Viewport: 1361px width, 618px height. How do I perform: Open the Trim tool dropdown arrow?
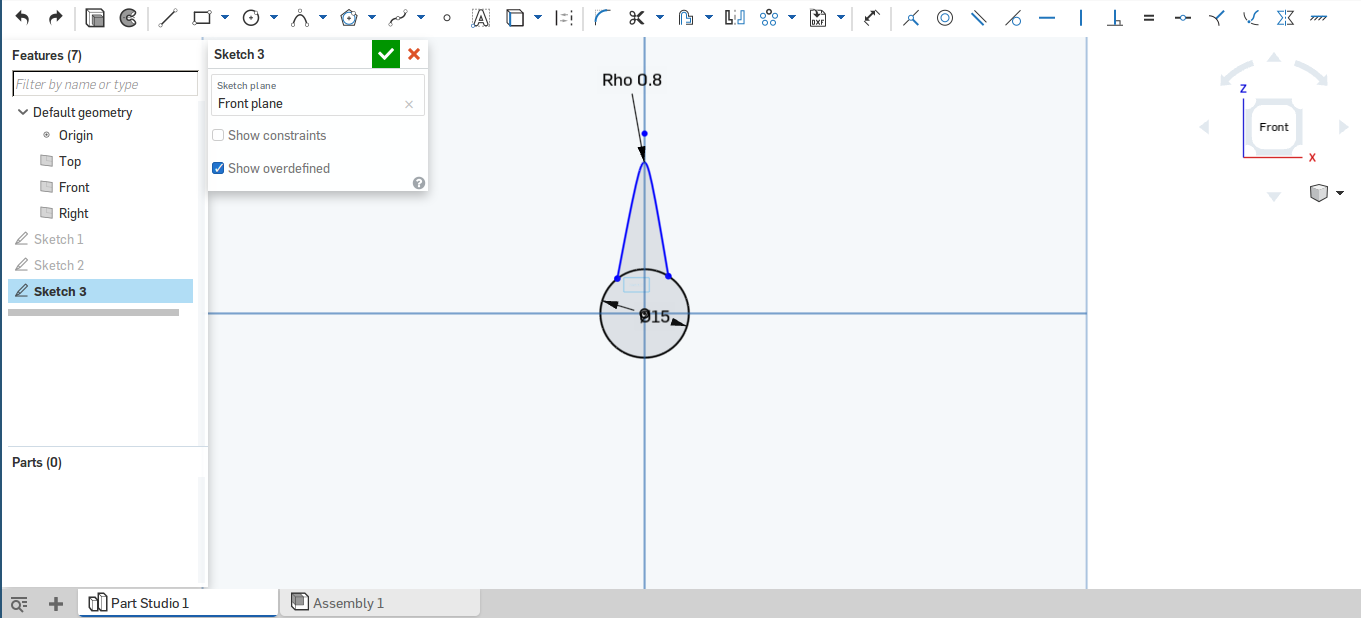pyautogui.click(x=660, y=17)
